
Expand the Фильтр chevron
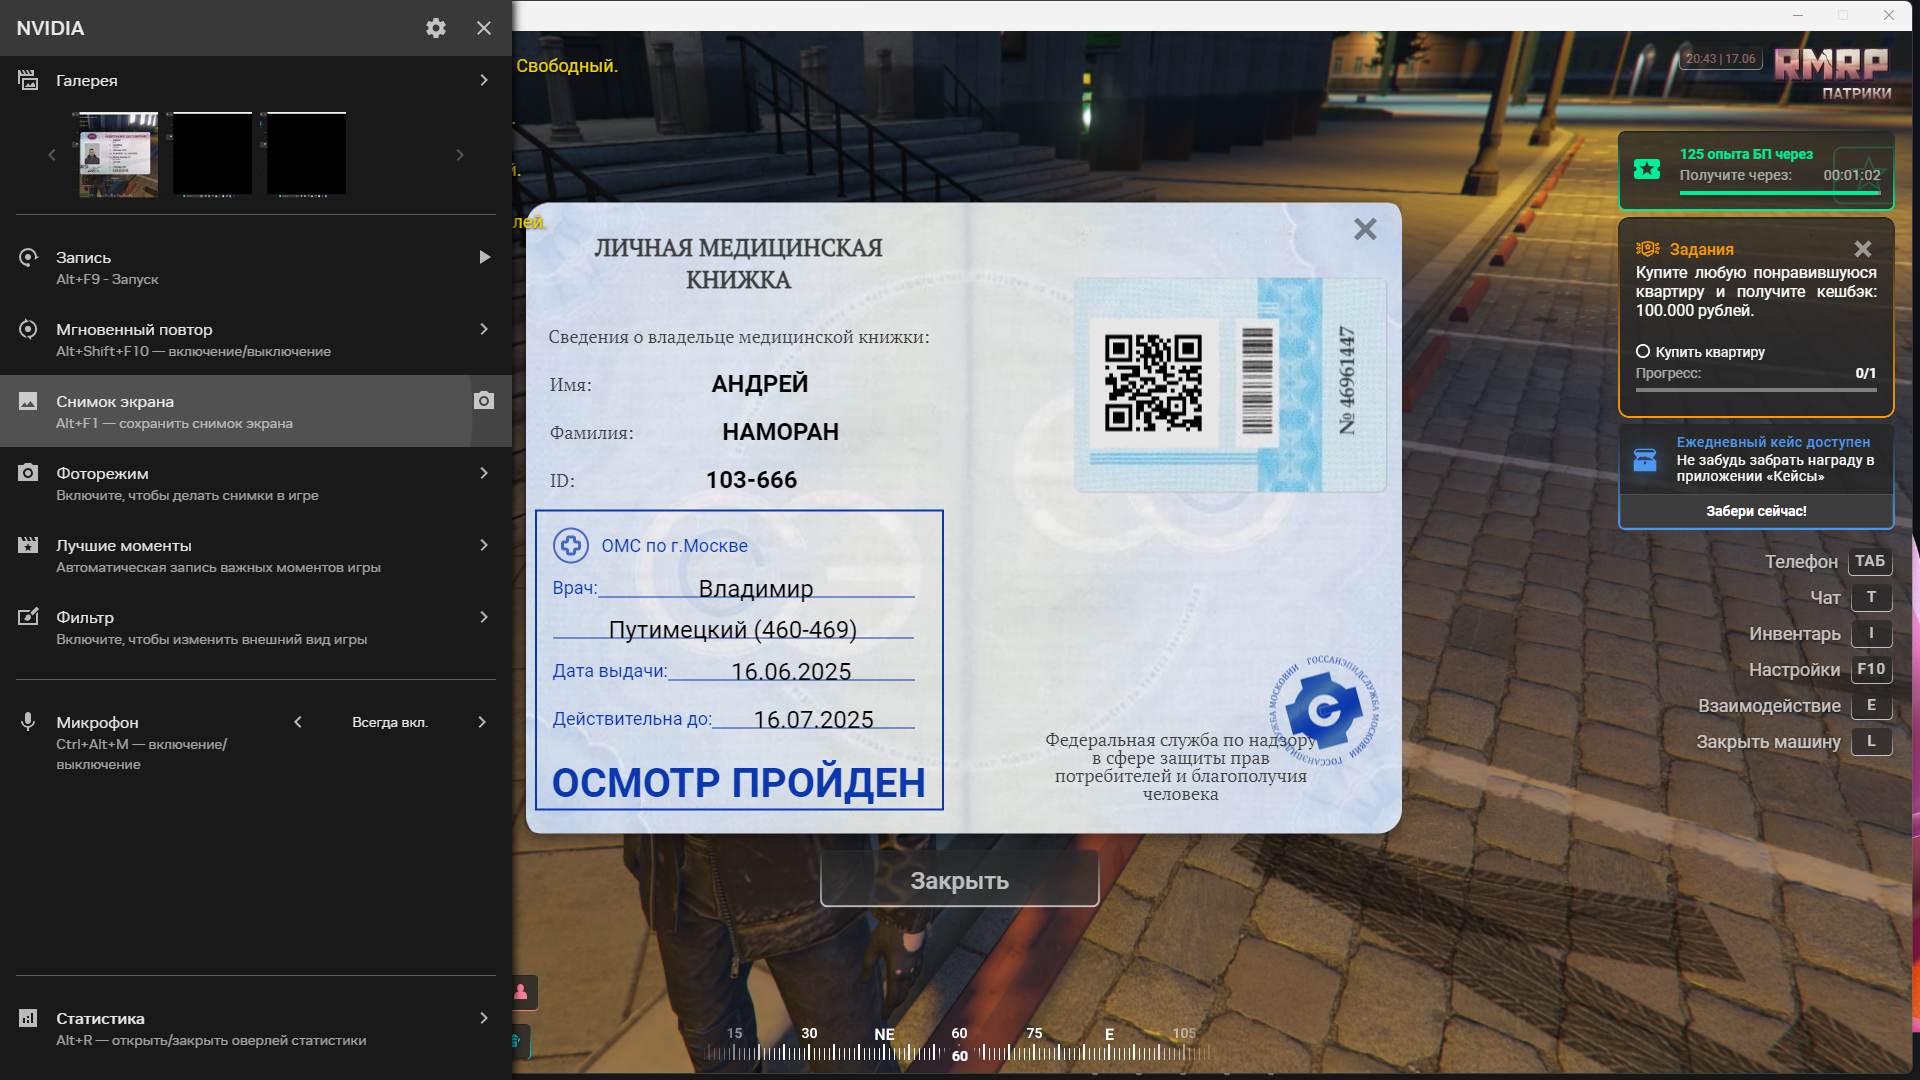point(484,617)
